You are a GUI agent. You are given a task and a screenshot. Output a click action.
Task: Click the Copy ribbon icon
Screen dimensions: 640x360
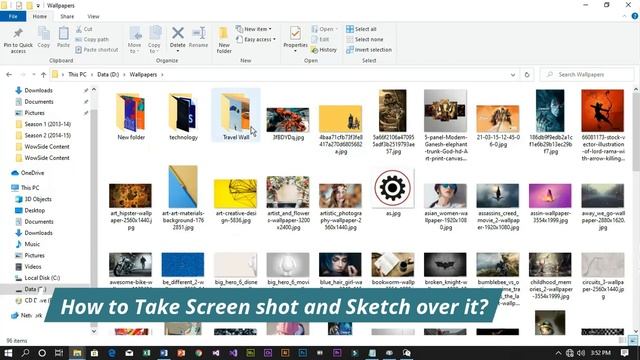[44, 37]
